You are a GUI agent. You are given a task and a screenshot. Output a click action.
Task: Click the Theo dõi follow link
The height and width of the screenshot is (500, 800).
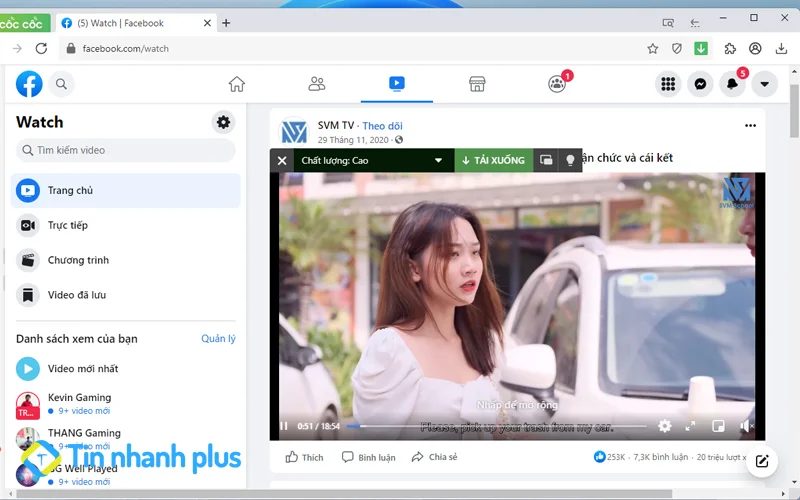point(382,126)
